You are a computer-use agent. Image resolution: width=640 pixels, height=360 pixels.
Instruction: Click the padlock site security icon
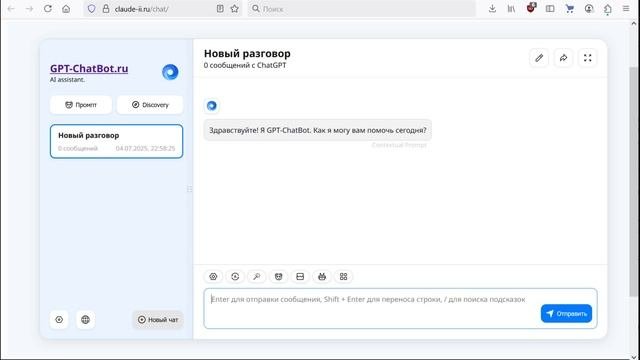106,9
